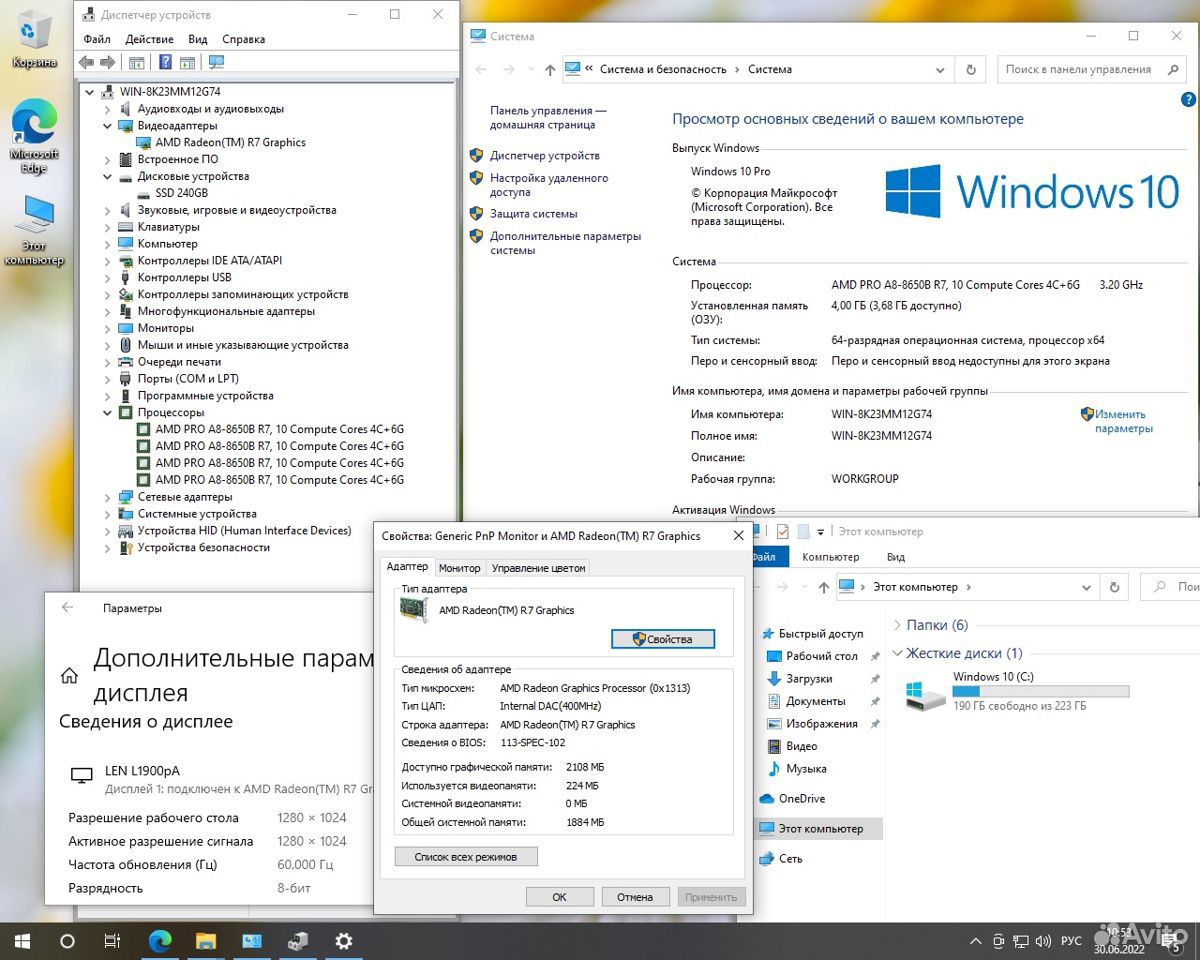Select OneDrive in Explorer navigation pane

click(x=801, y=798)
